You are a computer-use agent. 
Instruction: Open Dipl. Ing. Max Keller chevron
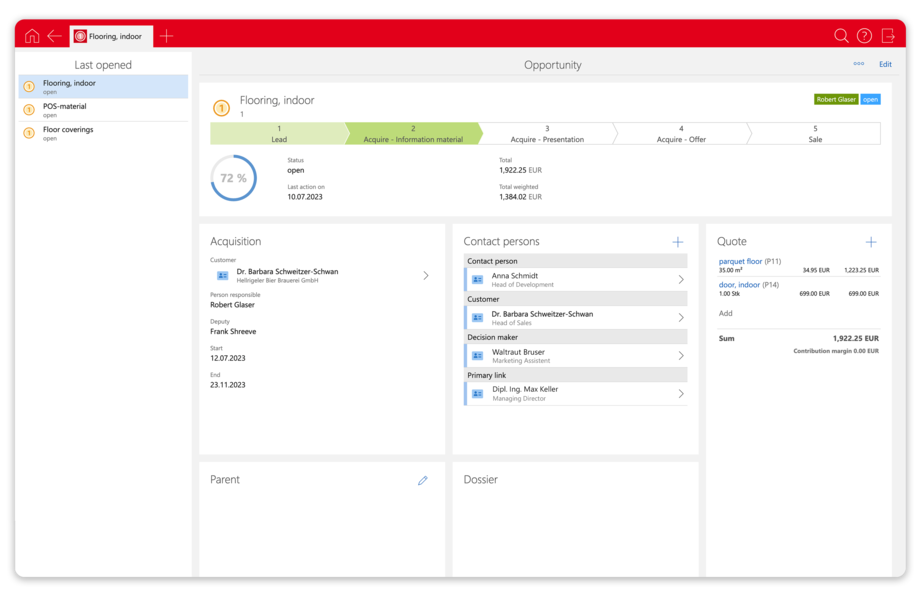[x=680, y=394]
